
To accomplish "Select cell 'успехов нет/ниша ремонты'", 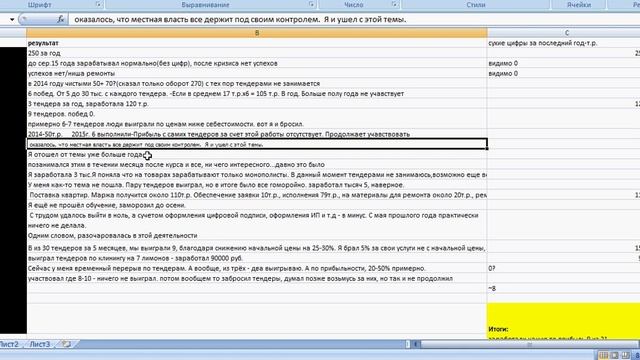I will pyautogui.click(x=257, y=73).
